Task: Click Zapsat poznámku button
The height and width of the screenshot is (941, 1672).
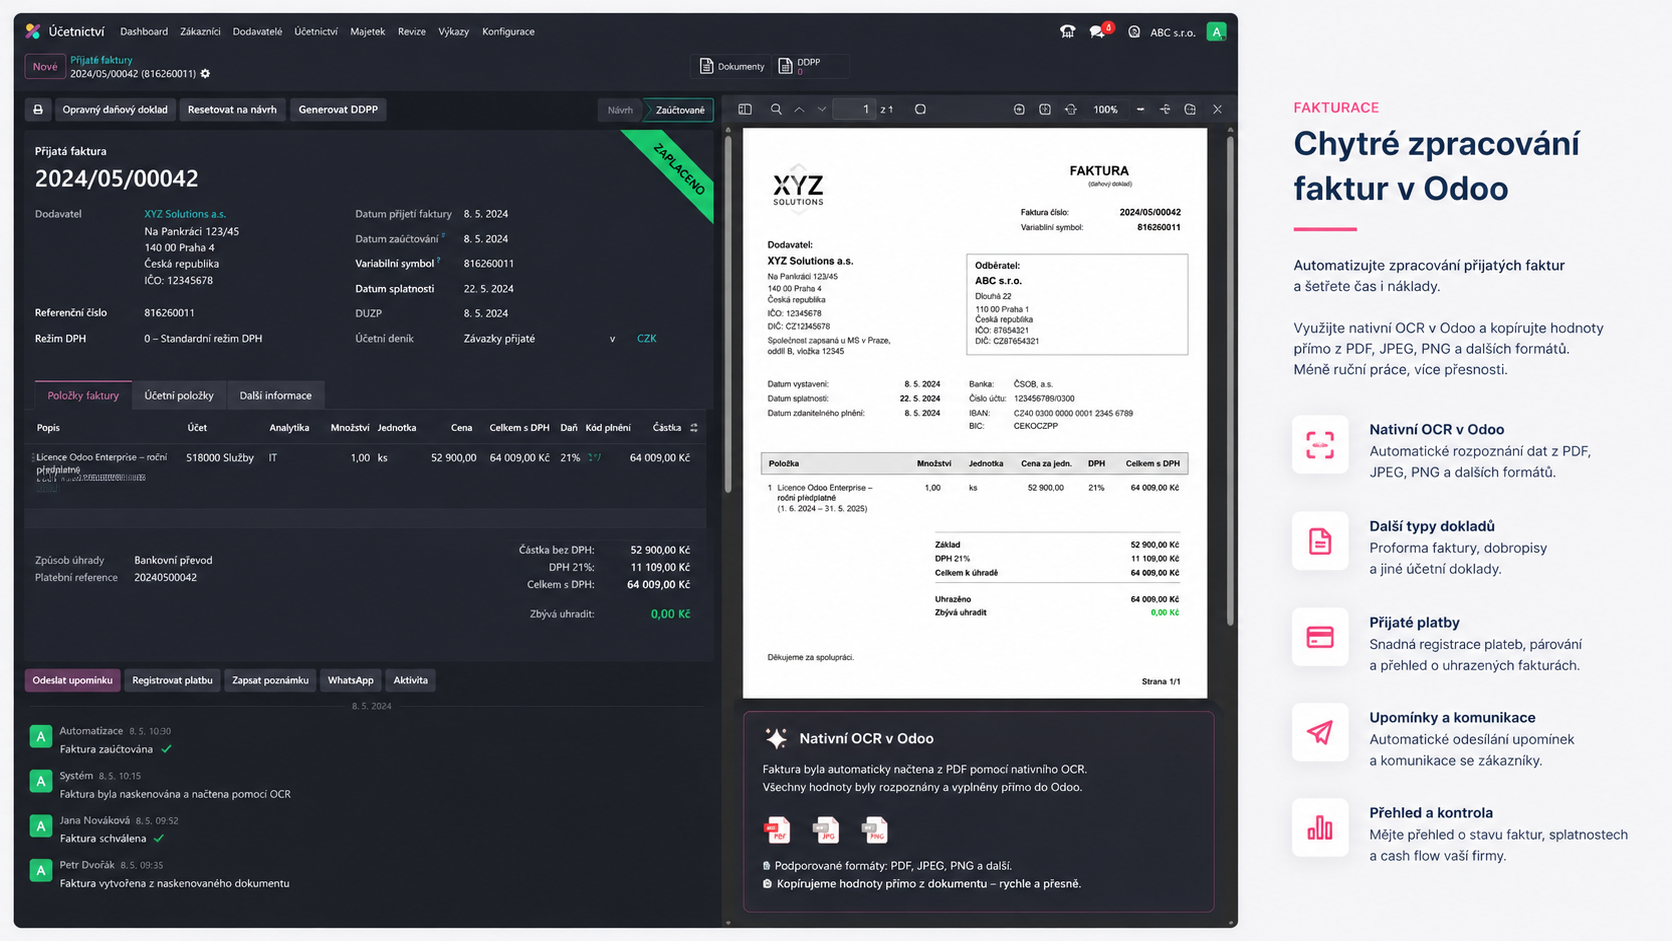Action: (270, 681)
